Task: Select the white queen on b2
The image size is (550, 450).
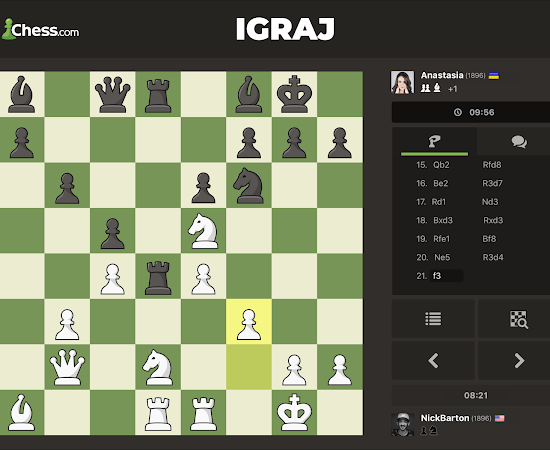Action: click(x=67, y=367)
